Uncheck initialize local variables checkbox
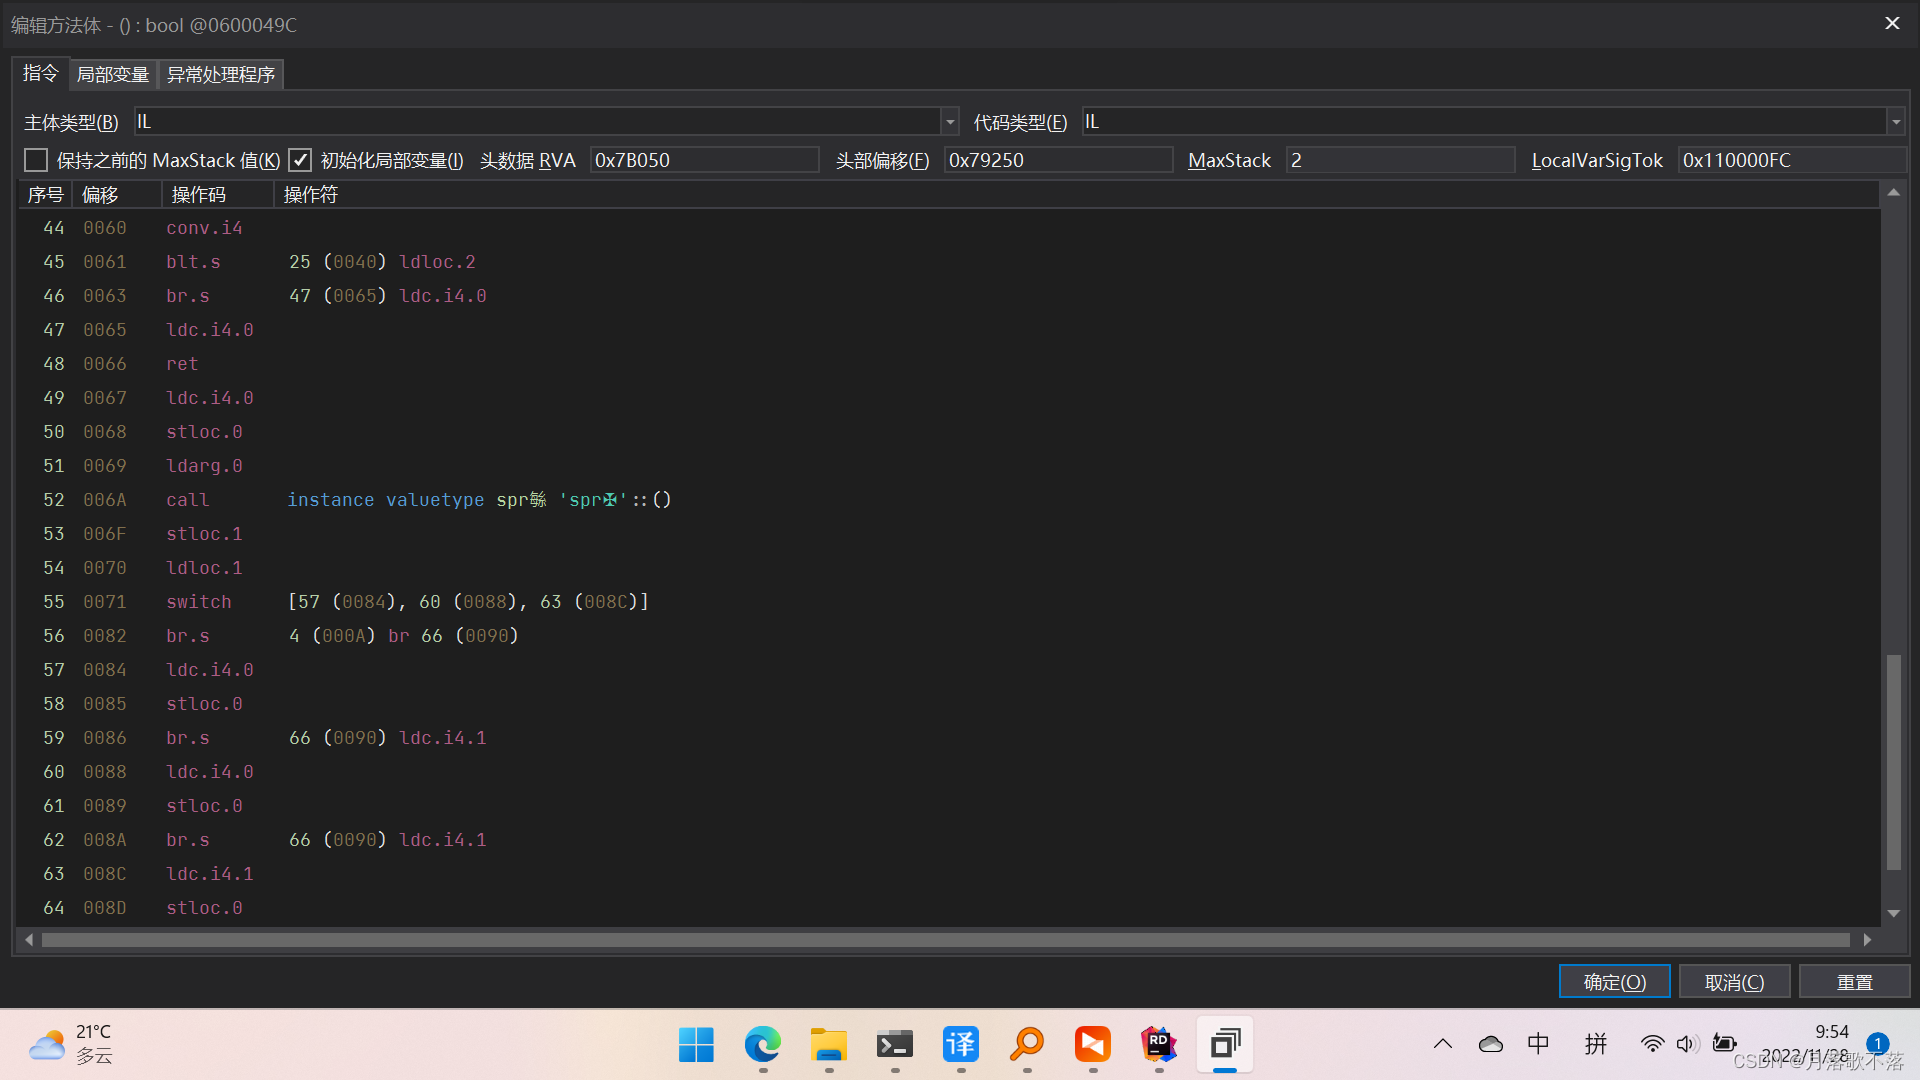 click(300, 160)
